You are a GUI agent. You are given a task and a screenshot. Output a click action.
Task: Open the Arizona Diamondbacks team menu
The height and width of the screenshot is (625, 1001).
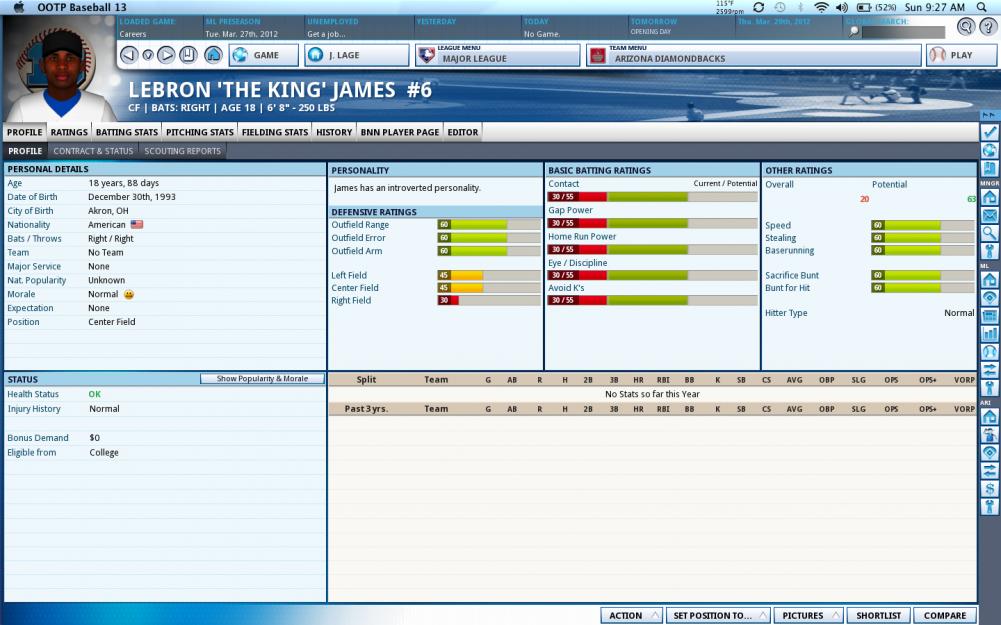point(754,55)
